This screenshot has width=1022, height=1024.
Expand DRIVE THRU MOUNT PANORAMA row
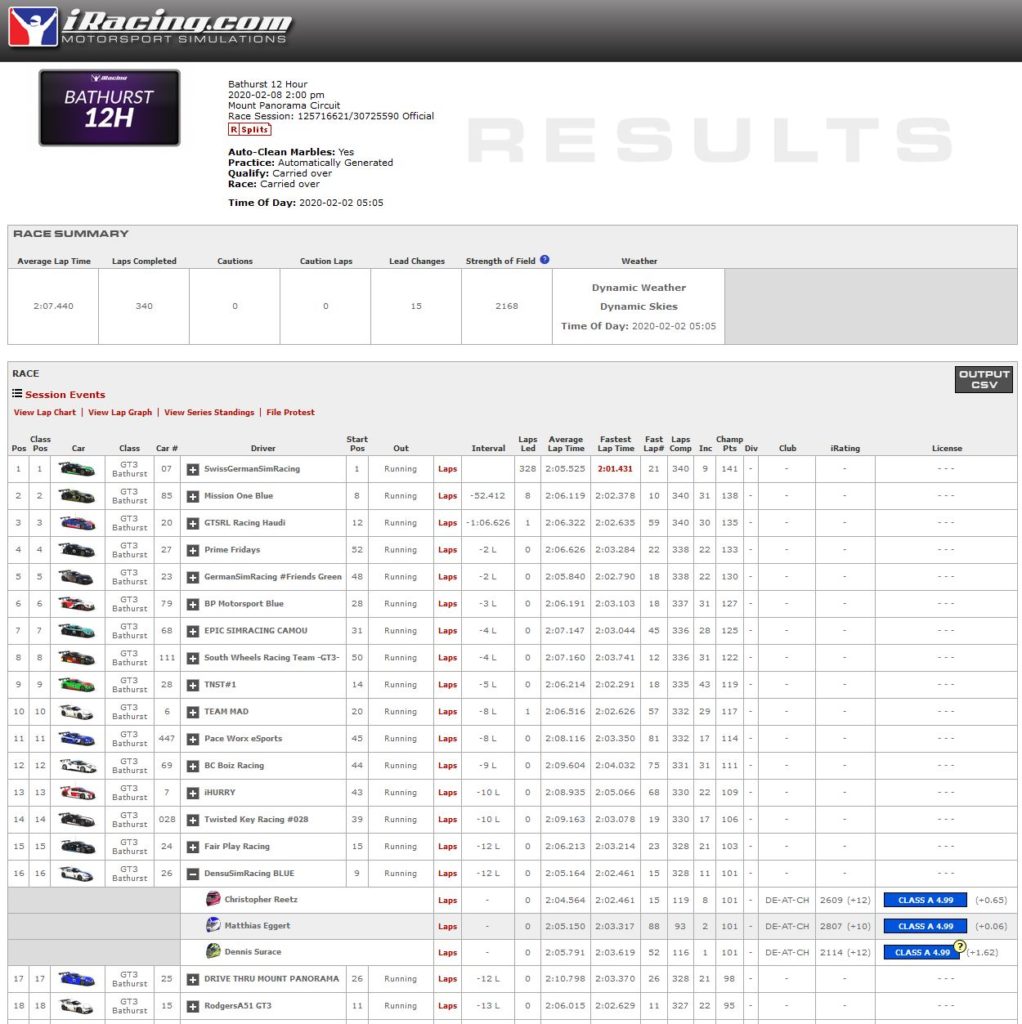[x=193, y=980]
